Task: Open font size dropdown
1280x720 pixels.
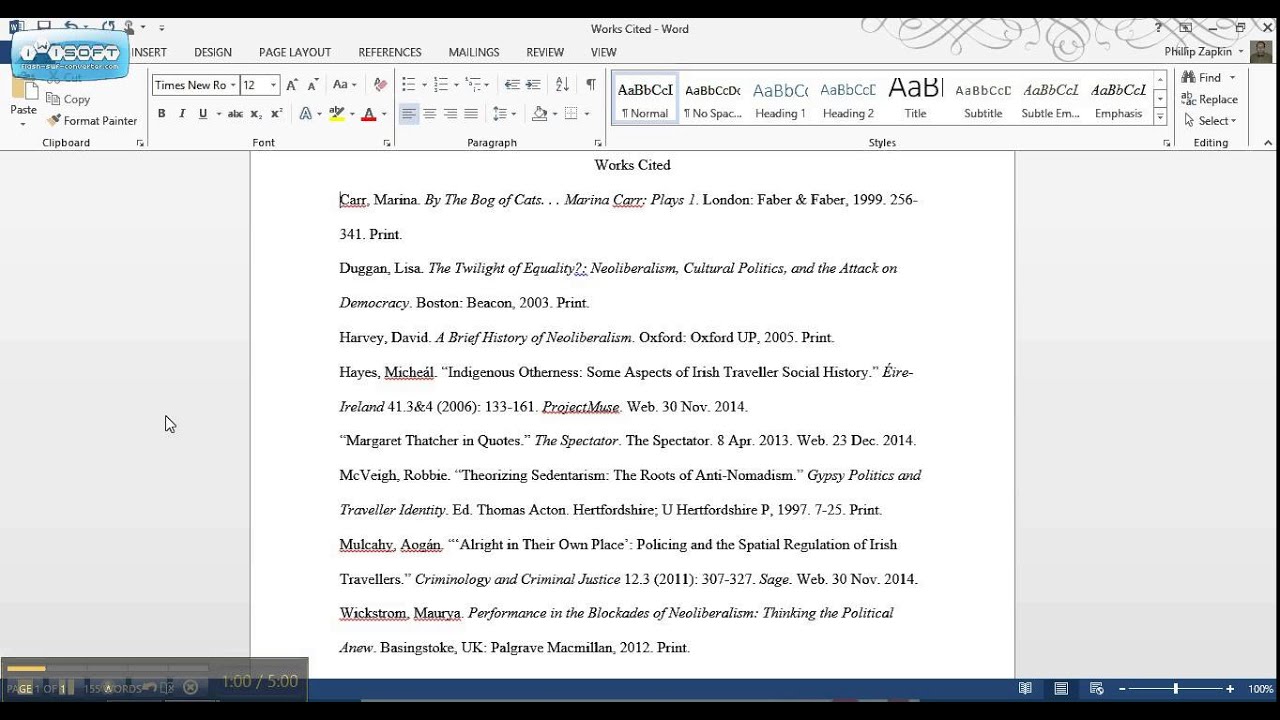Action: [273, 86]
